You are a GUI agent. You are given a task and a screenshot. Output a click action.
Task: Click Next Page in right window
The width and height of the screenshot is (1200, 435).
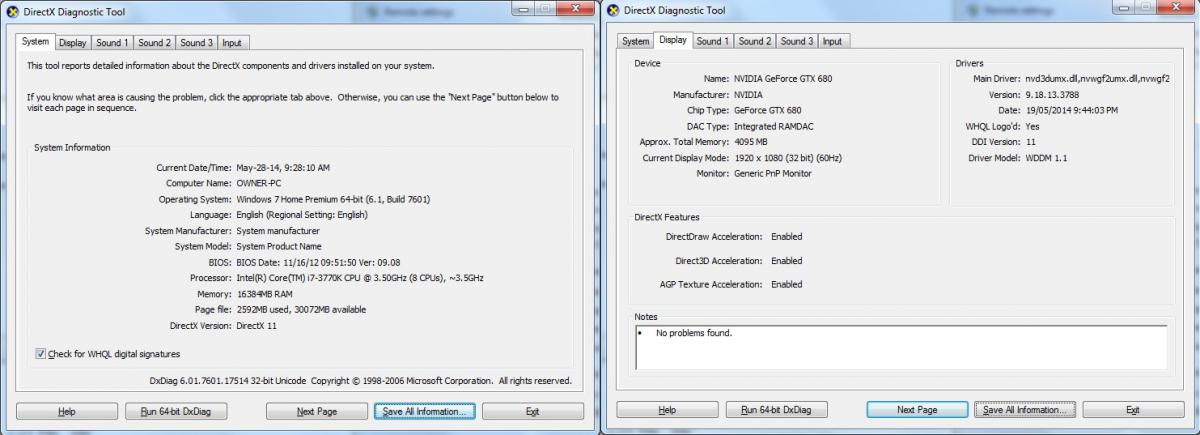(x=917, y=410)
